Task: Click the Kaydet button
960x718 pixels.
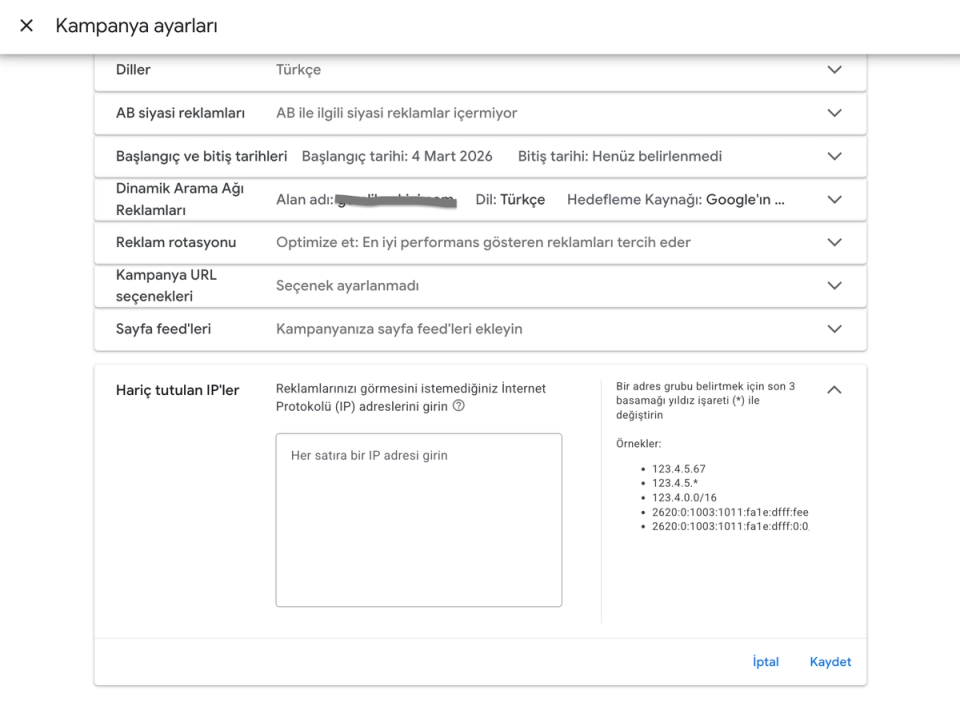Action: [830, 661]
